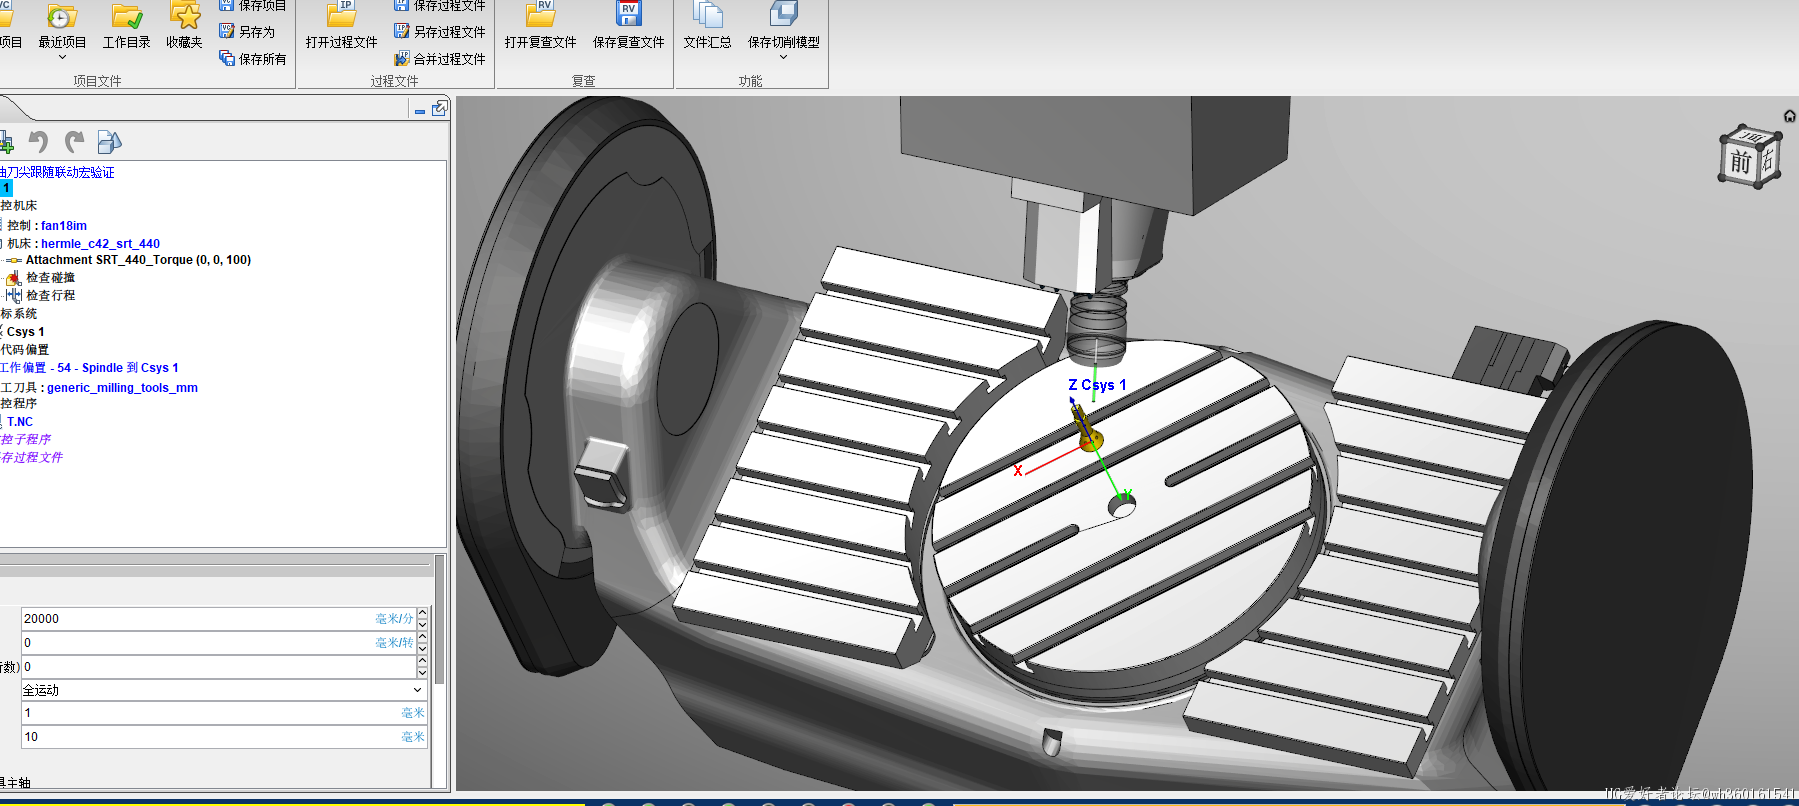Increase the 毫米/转 value
The width and height of the screenshot is (1799, 806).
423,637
